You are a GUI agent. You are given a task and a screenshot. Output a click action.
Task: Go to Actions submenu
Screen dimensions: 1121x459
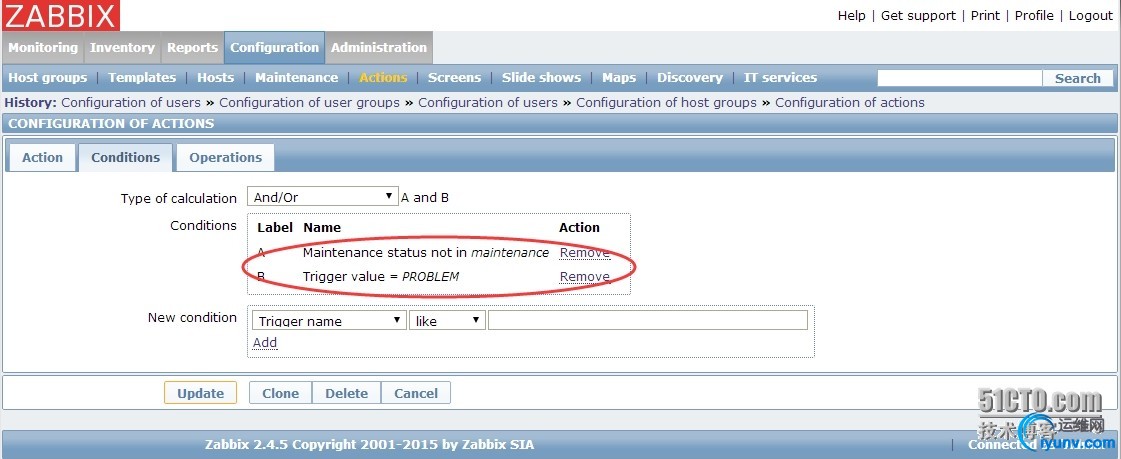[383, 78]
